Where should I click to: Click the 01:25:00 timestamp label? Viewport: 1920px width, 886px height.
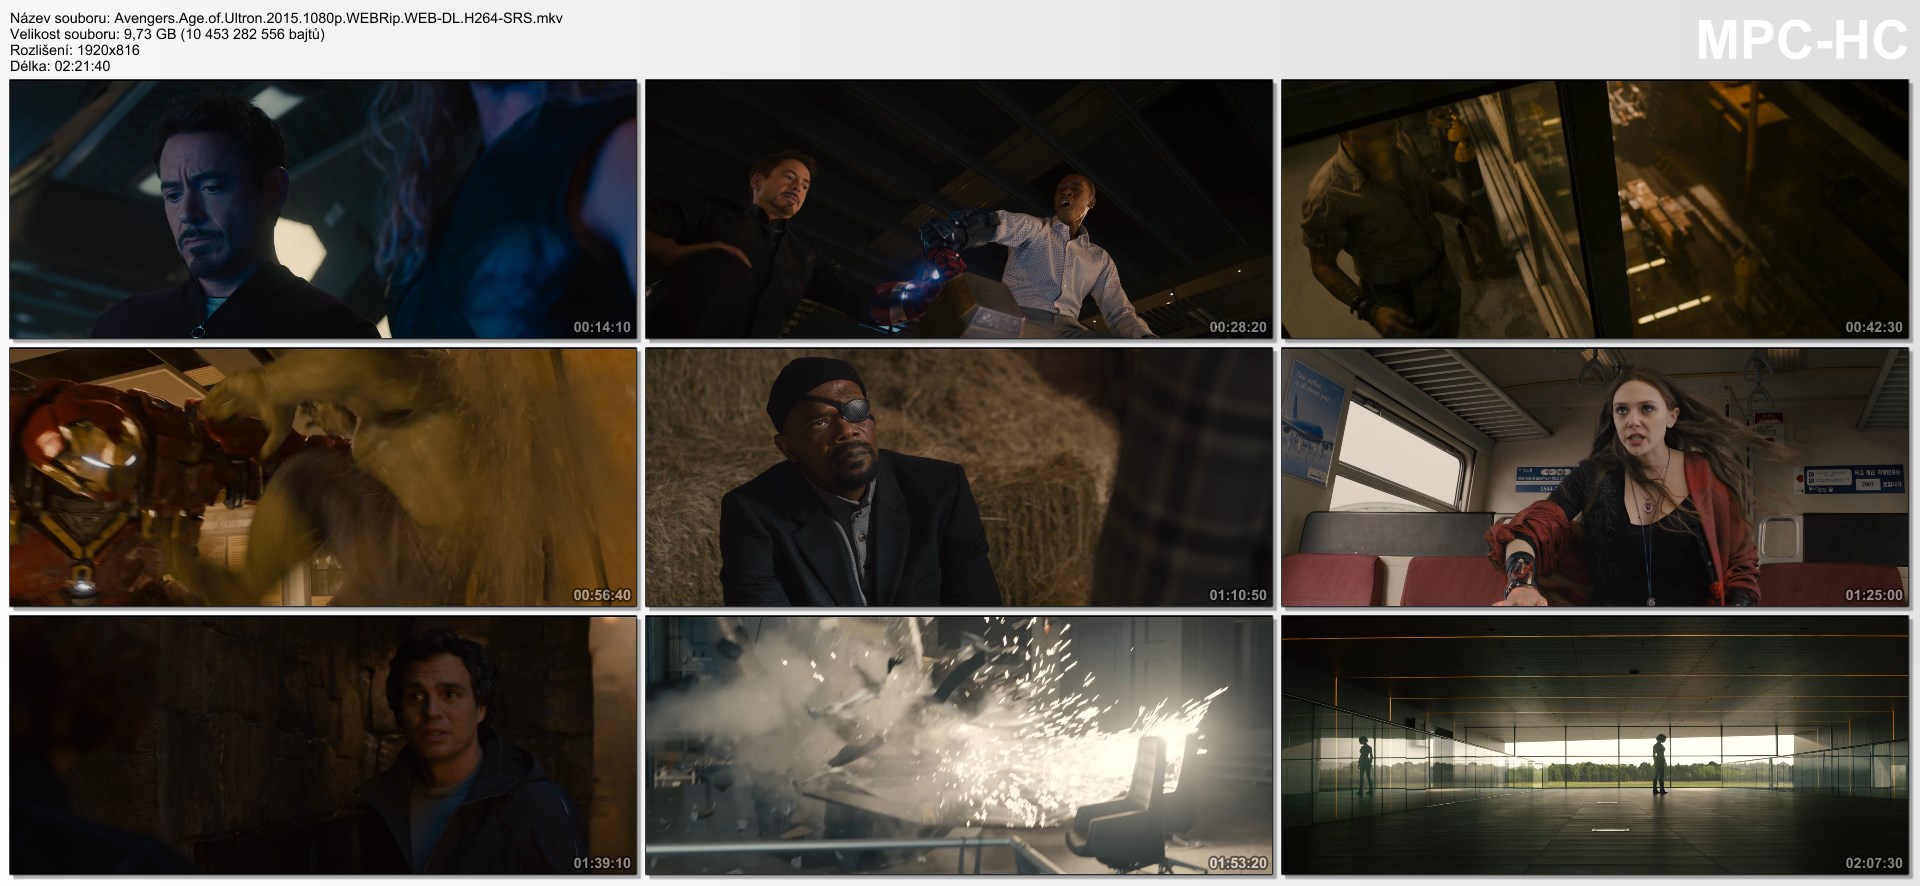[x=1874, y=595]
